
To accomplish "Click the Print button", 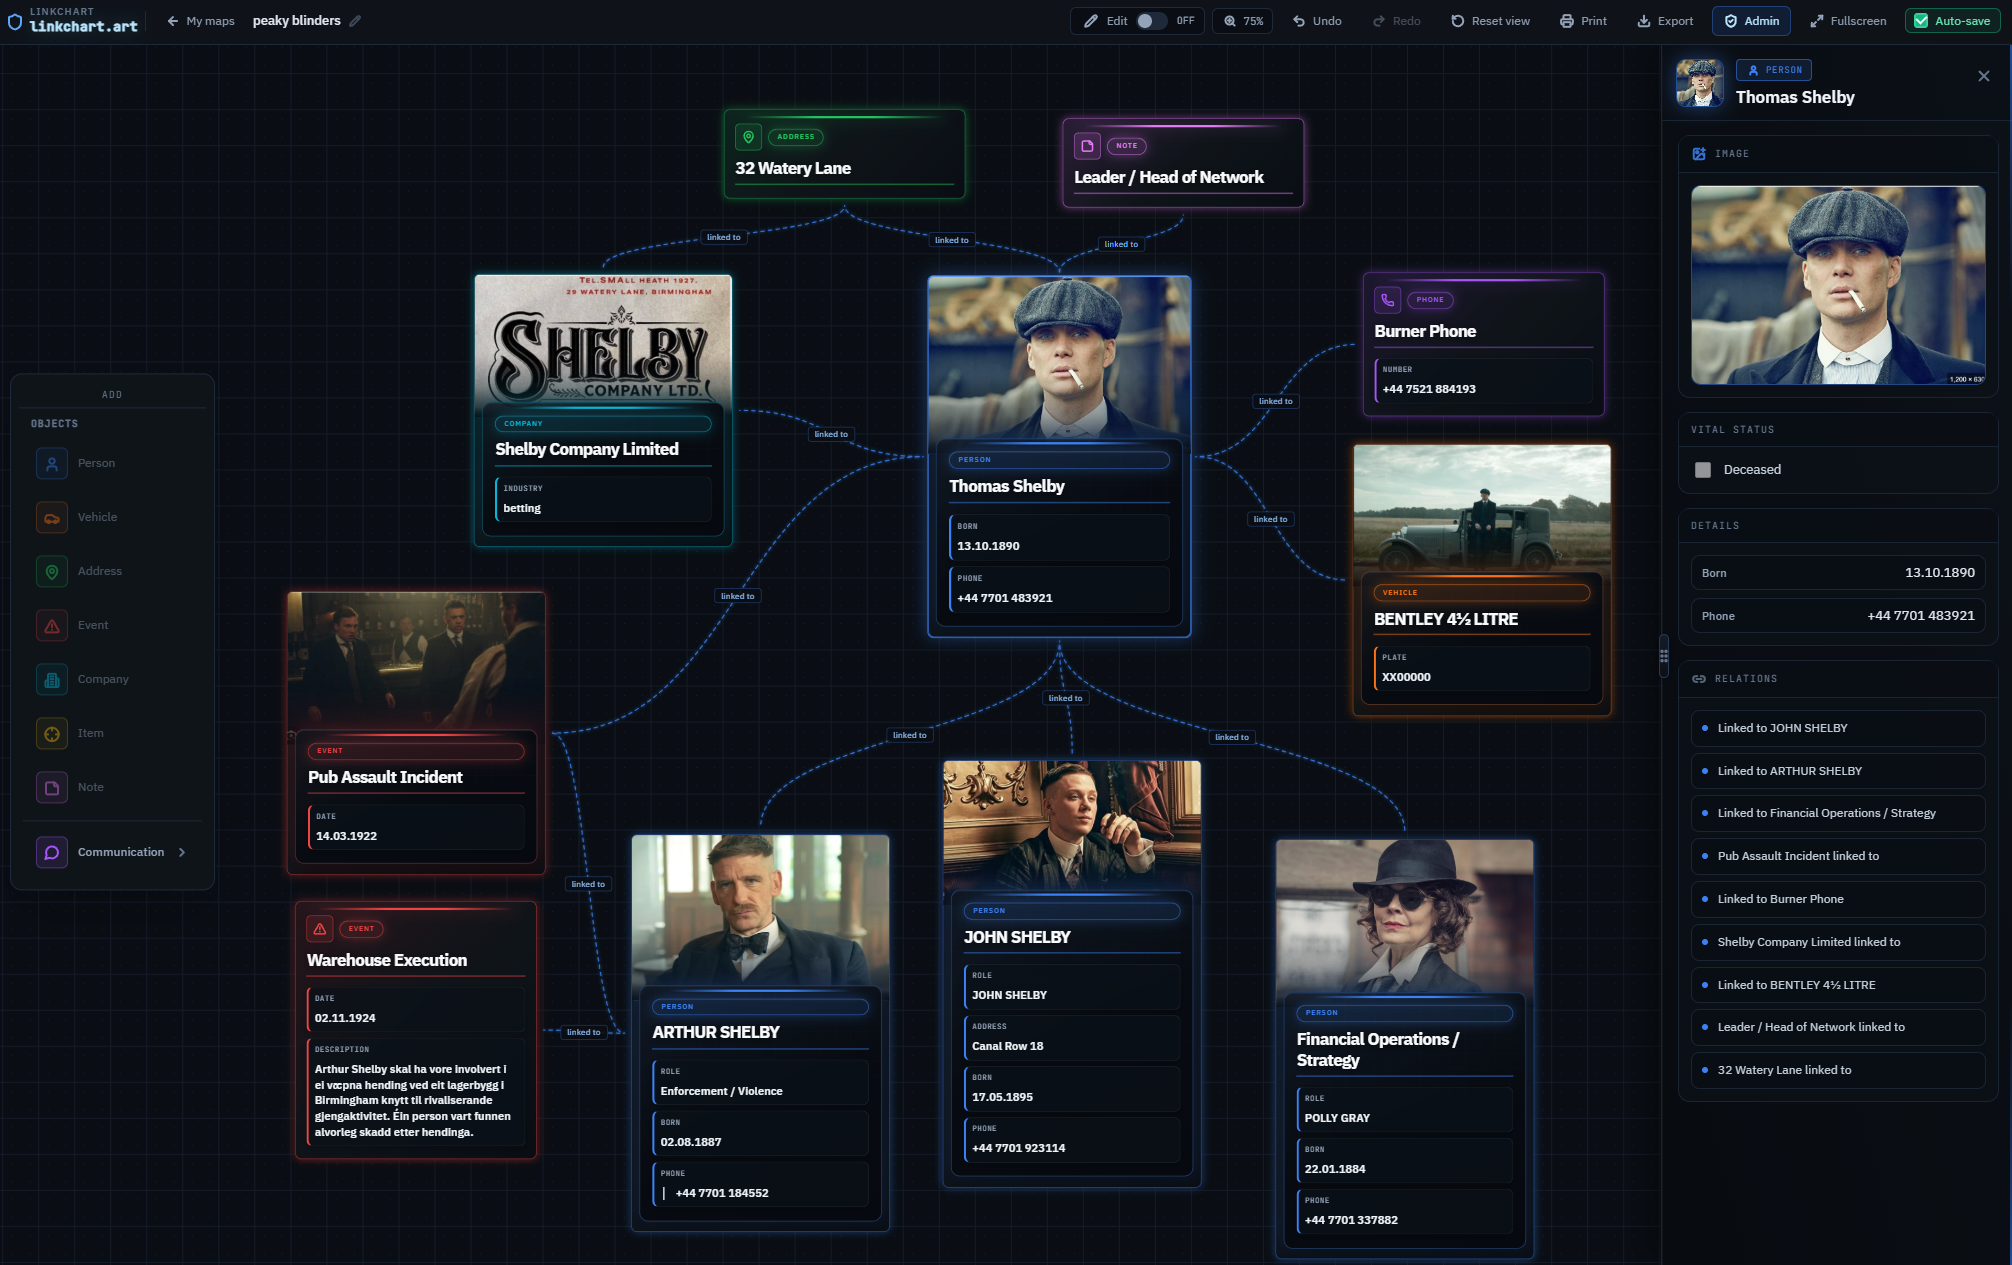I will [x=1584, y=21].
